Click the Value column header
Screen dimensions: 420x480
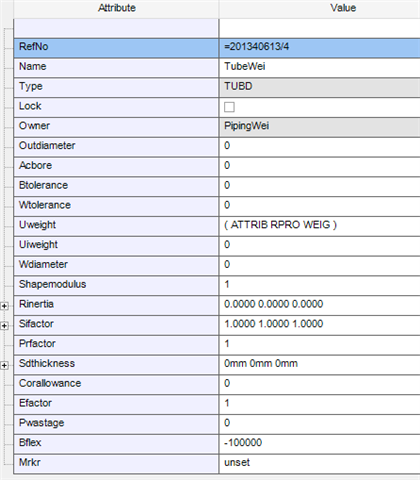343,8
